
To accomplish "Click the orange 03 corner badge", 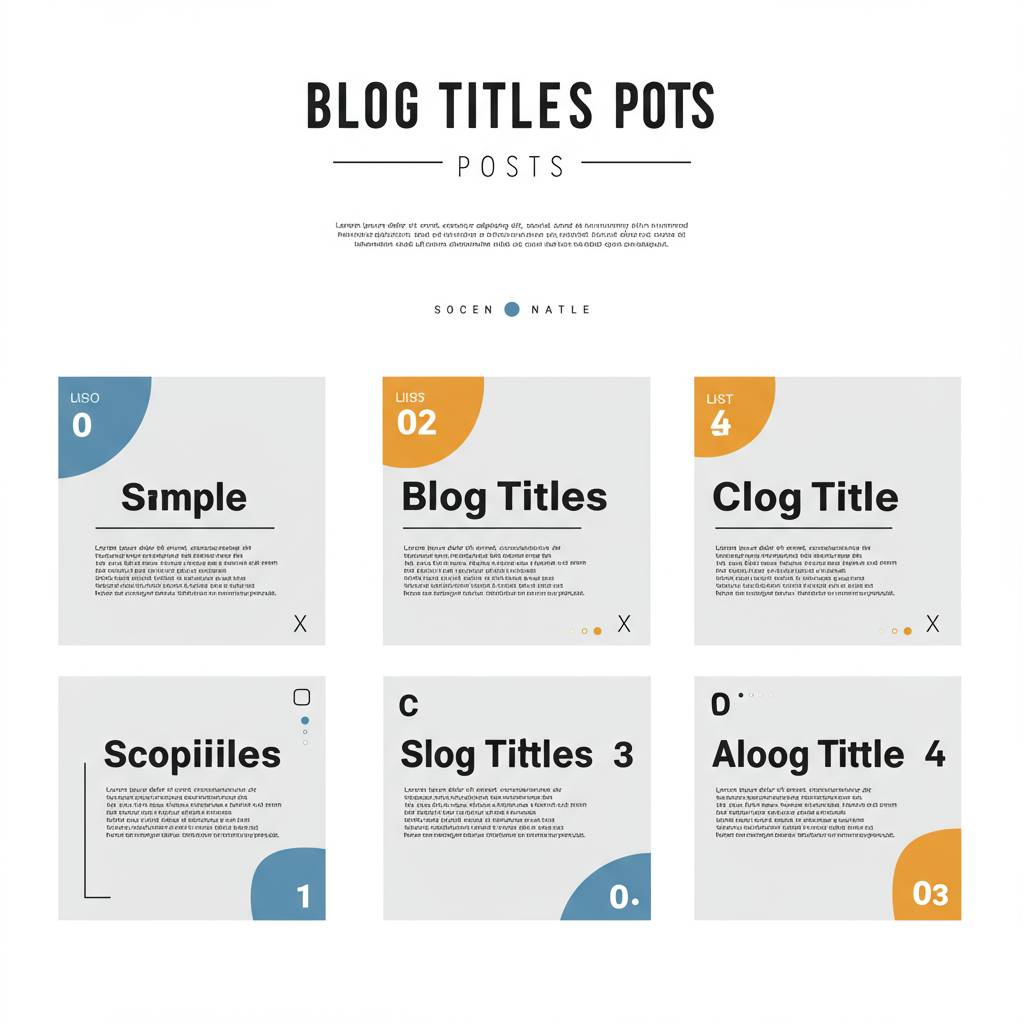I will 928,875.
